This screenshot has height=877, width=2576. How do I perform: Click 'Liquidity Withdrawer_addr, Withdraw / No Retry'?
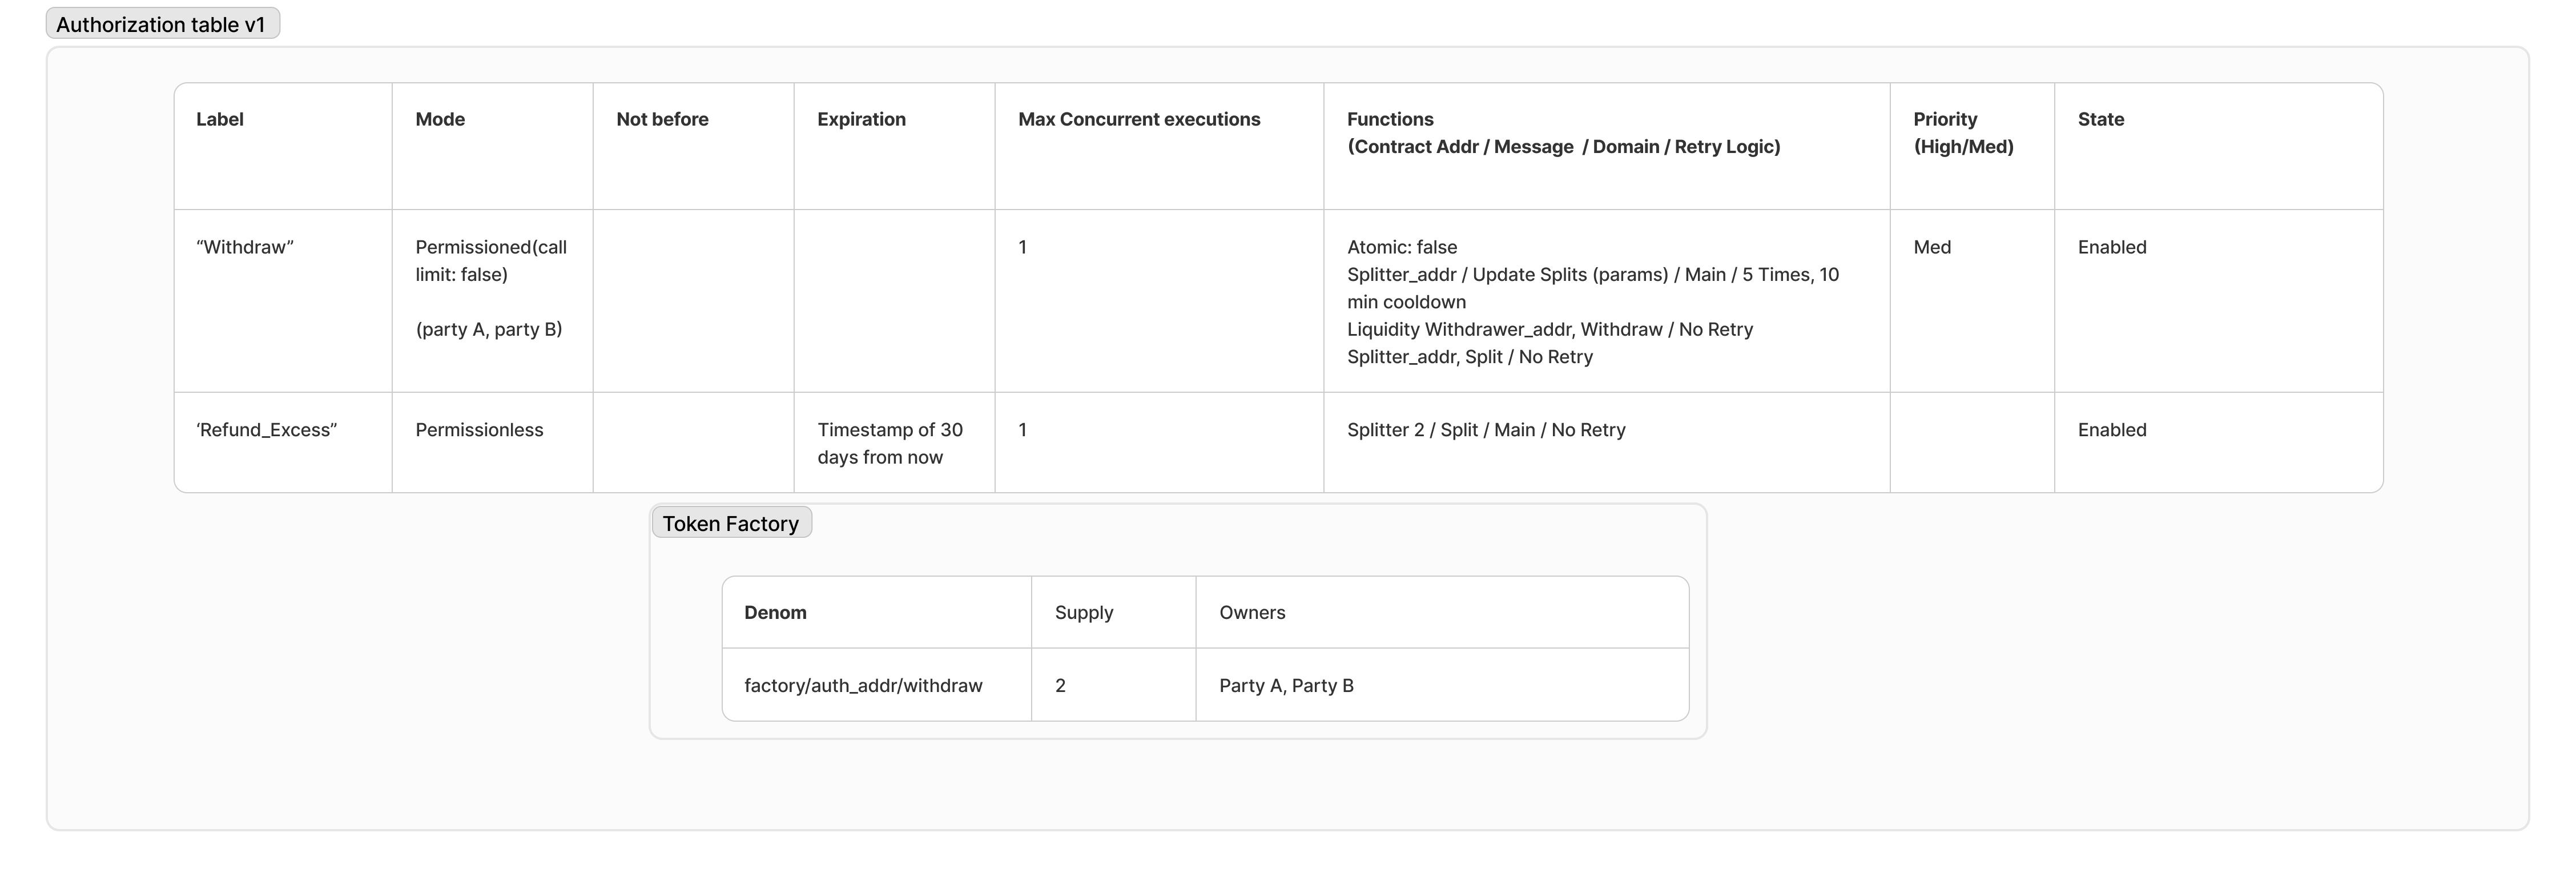[1550, 329]
